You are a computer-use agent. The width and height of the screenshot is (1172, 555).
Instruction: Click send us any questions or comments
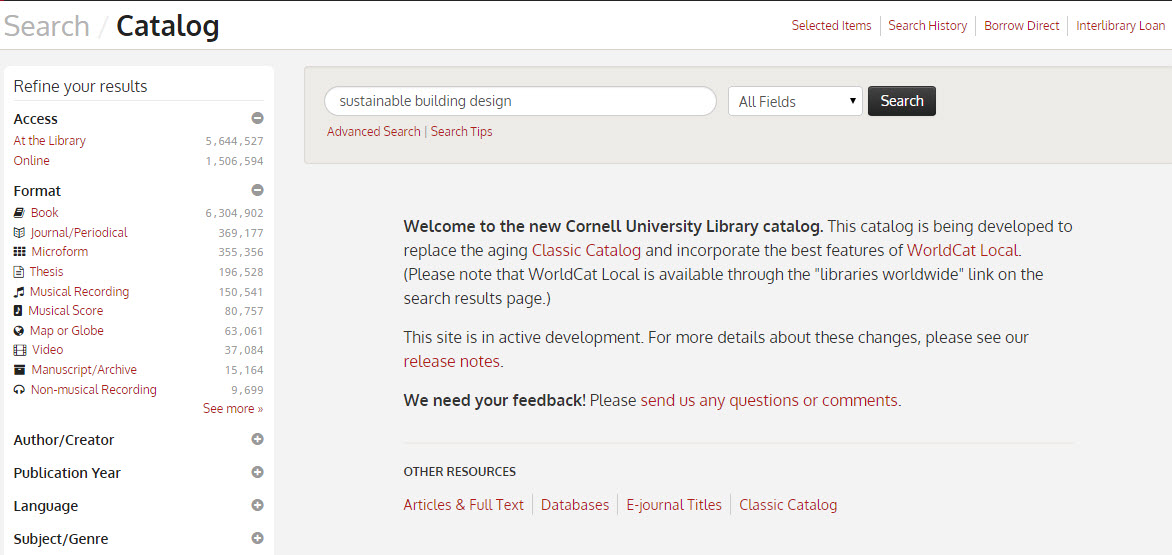pyautogui.click(x=769, y=400)
